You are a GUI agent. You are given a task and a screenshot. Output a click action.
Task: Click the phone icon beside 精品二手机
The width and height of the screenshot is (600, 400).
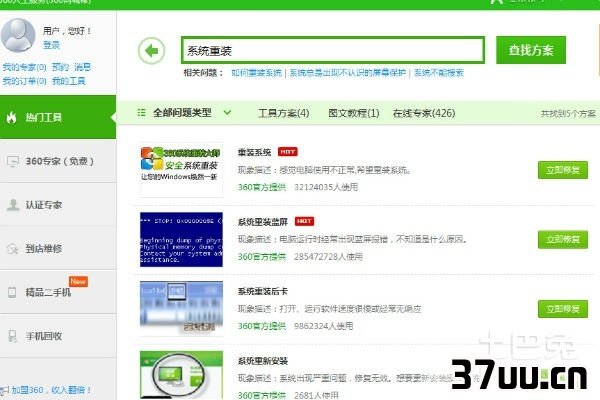[12, 292]
